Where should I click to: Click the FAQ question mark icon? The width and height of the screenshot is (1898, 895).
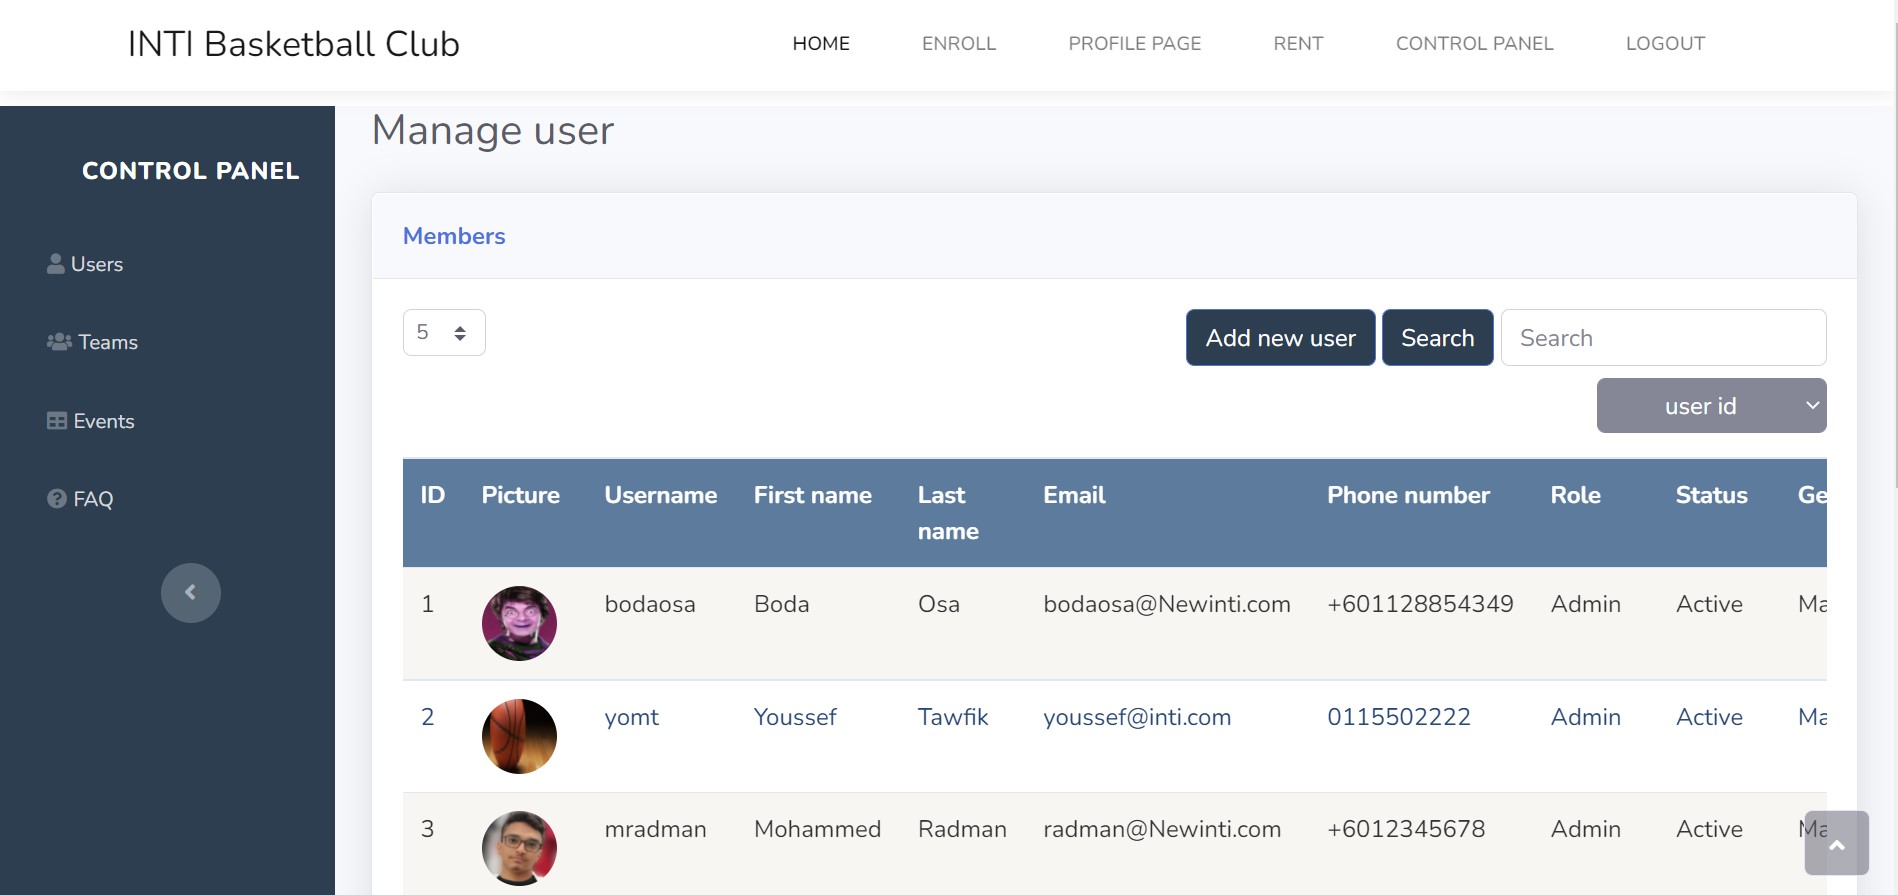(x=57, y=499)
